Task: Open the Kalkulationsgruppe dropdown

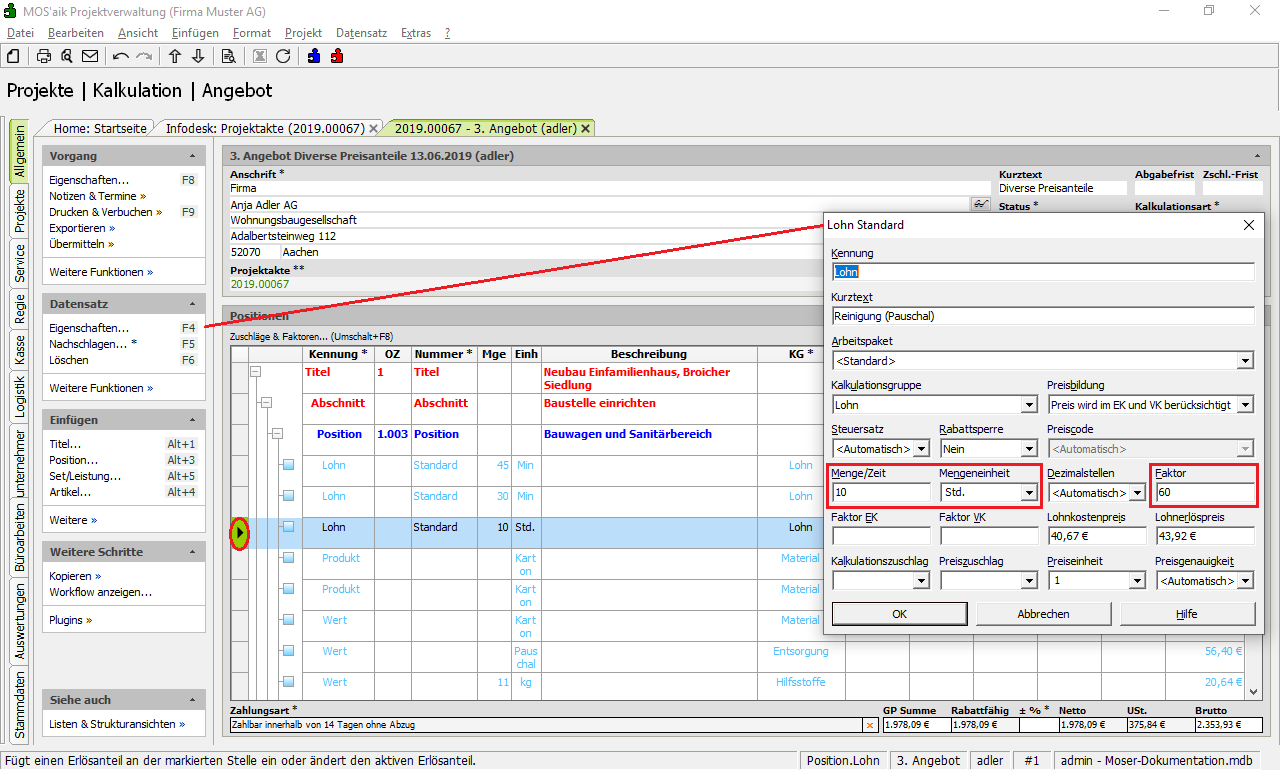Action: 1029,405
